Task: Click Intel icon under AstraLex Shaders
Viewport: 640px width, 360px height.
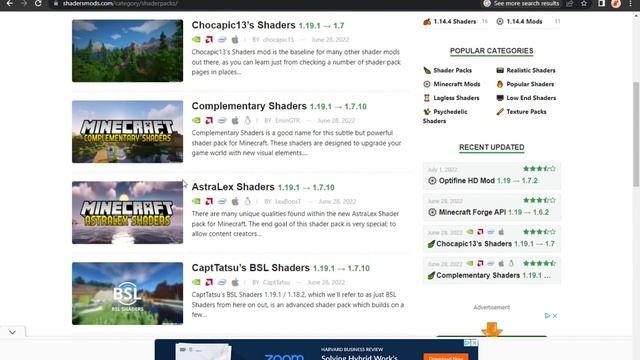Action: [x=222, y=201]
